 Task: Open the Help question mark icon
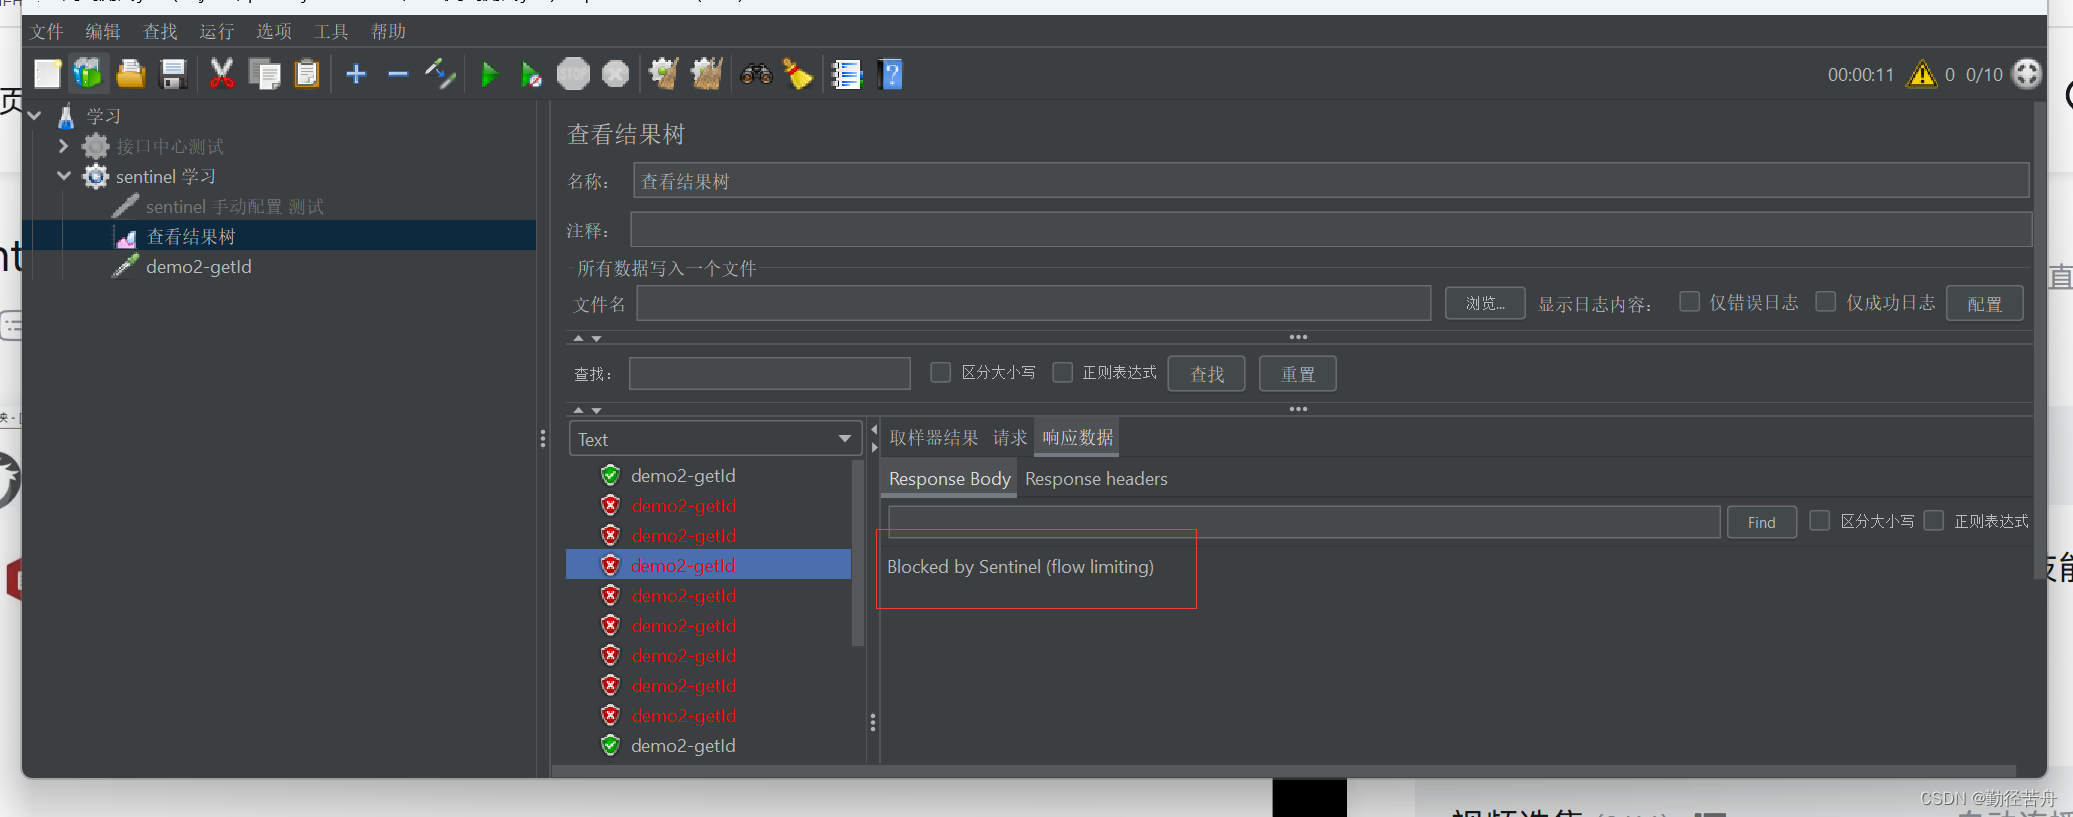(890, 74)
